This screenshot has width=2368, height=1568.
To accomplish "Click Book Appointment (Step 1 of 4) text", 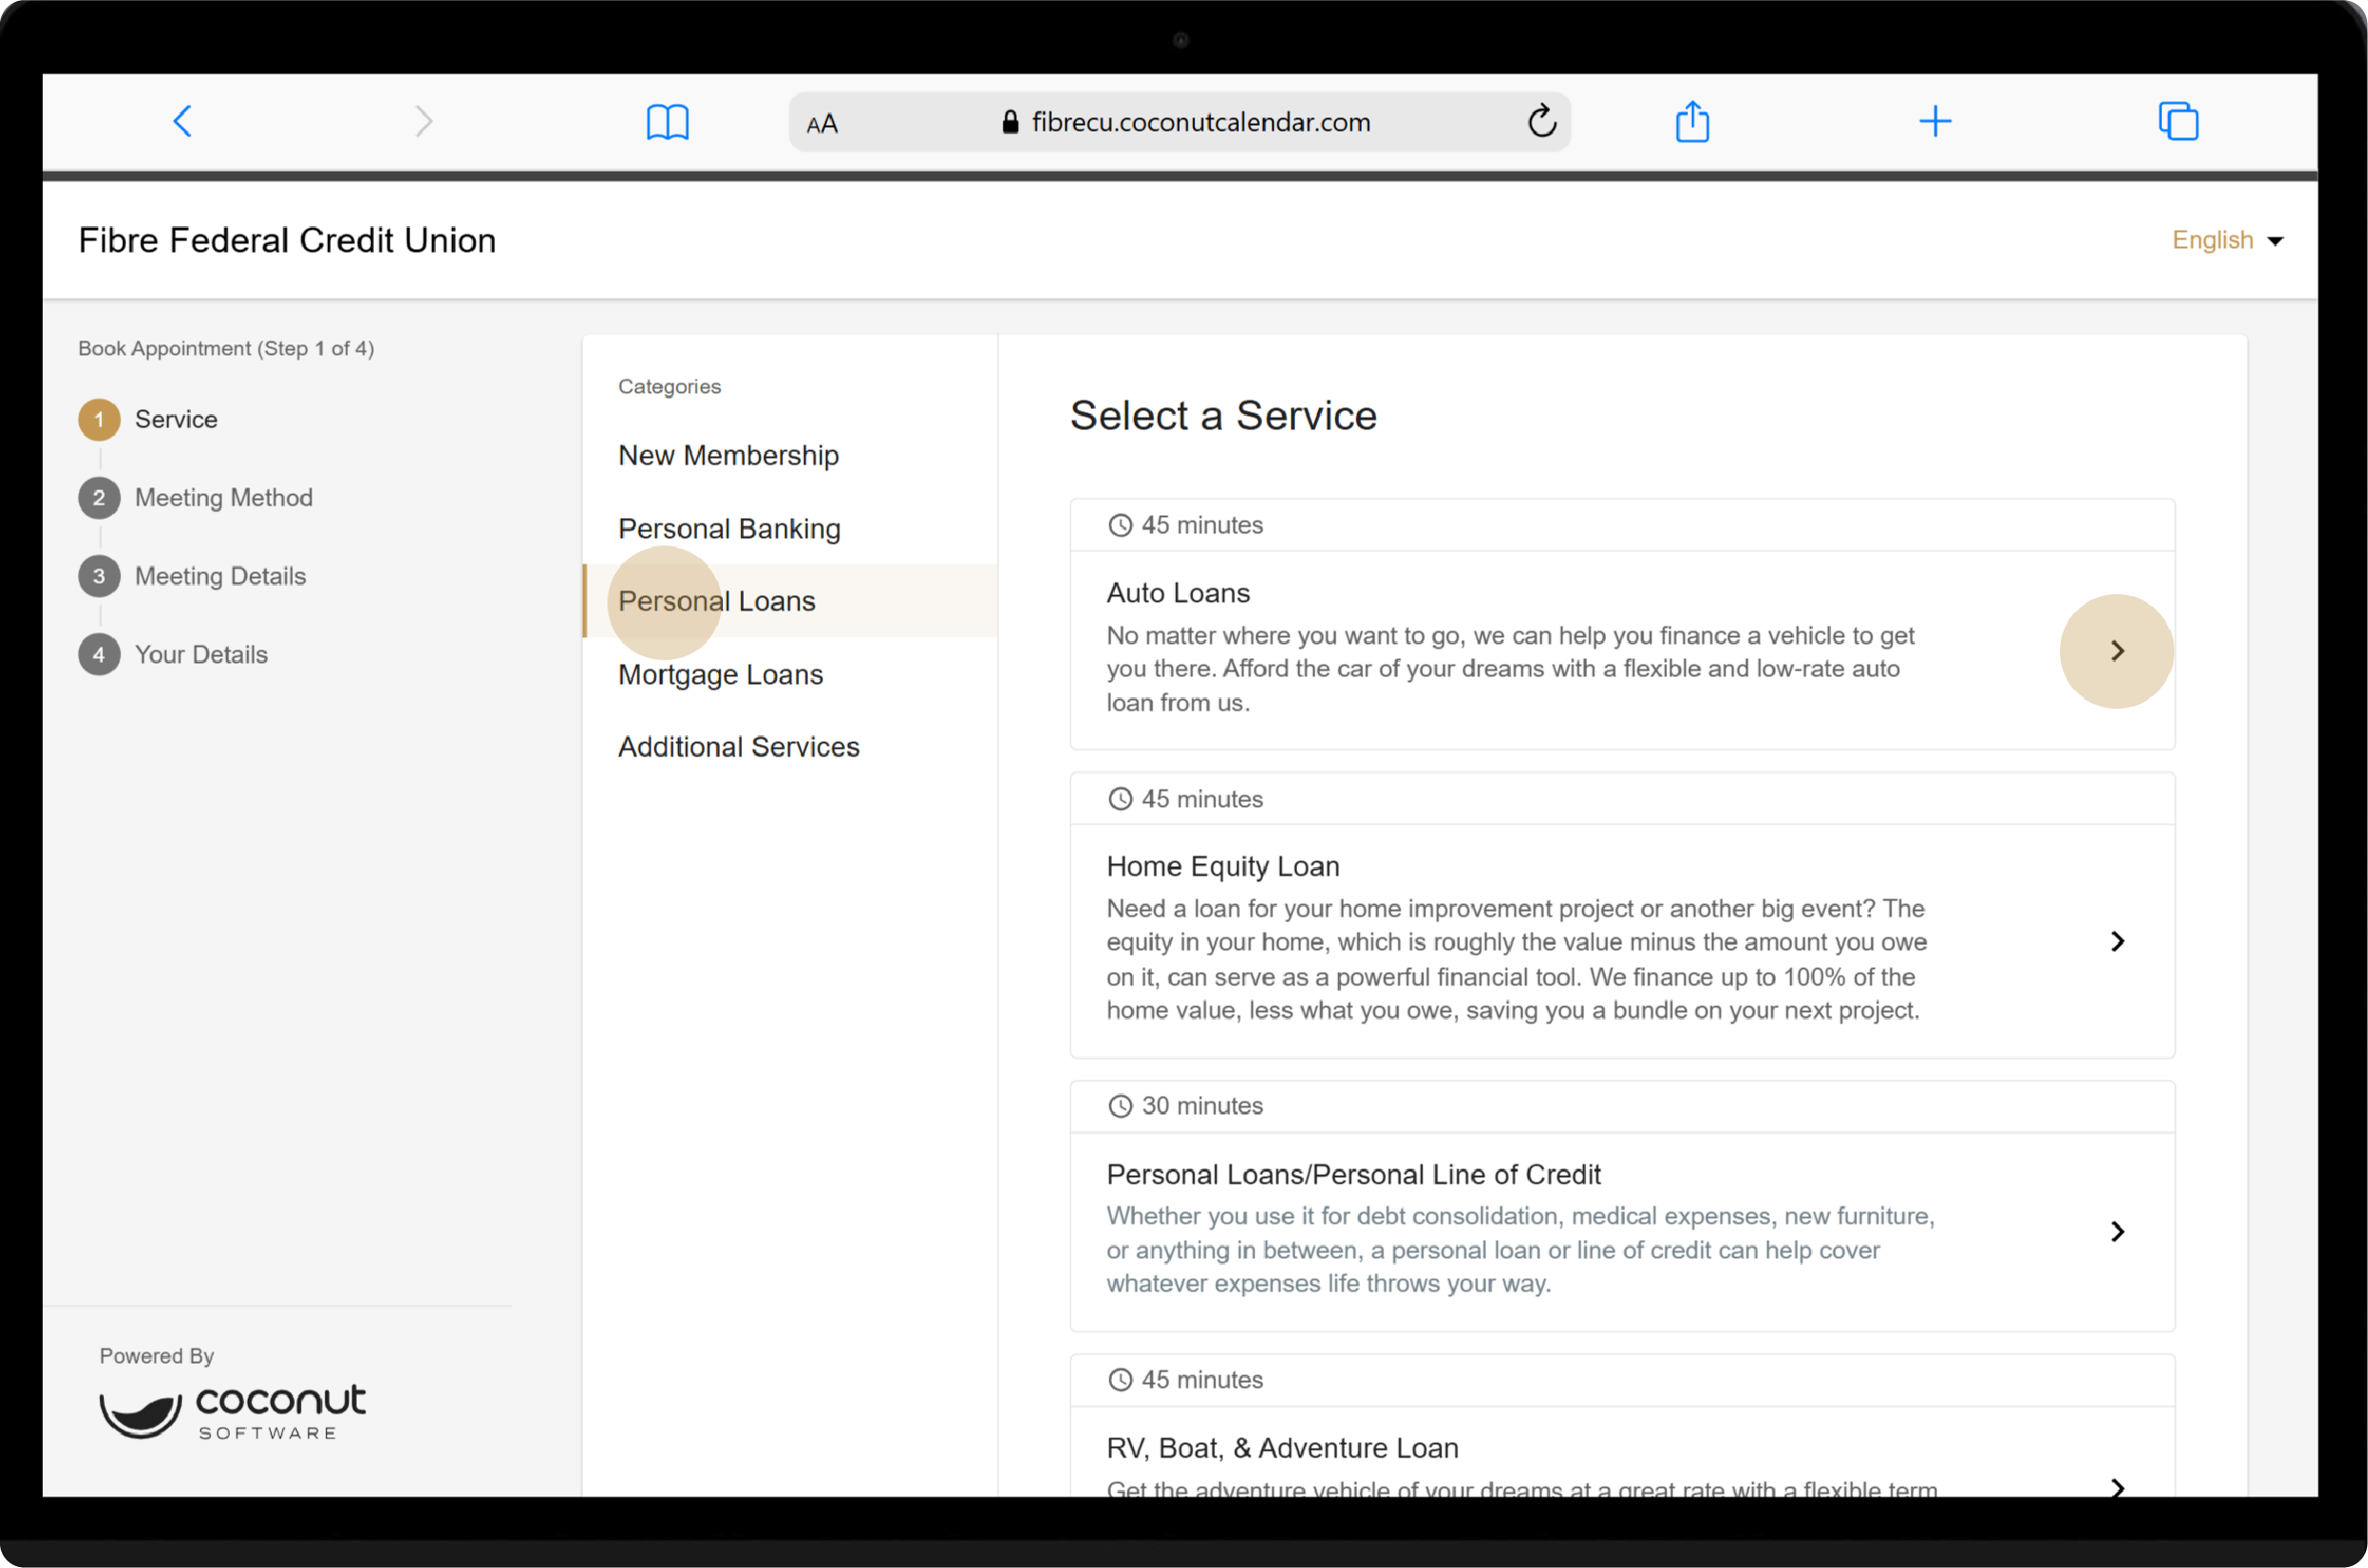I will (x=226, y=348).
